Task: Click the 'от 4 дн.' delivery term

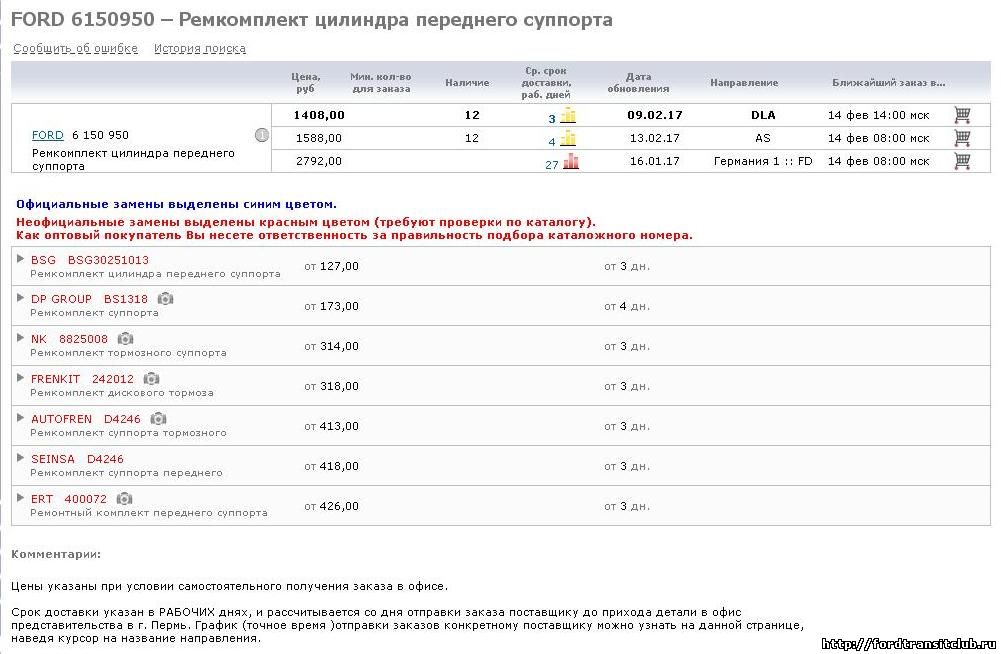Action: [627, 307]
